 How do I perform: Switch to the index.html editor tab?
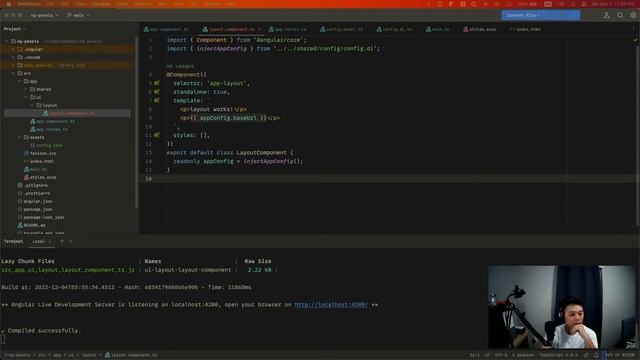[x=525, y=29]
